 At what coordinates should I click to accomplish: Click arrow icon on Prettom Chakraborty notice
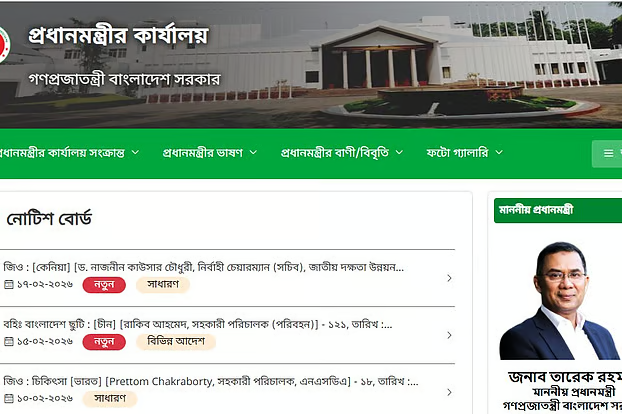pyautogui.click(x=449, y=392)
